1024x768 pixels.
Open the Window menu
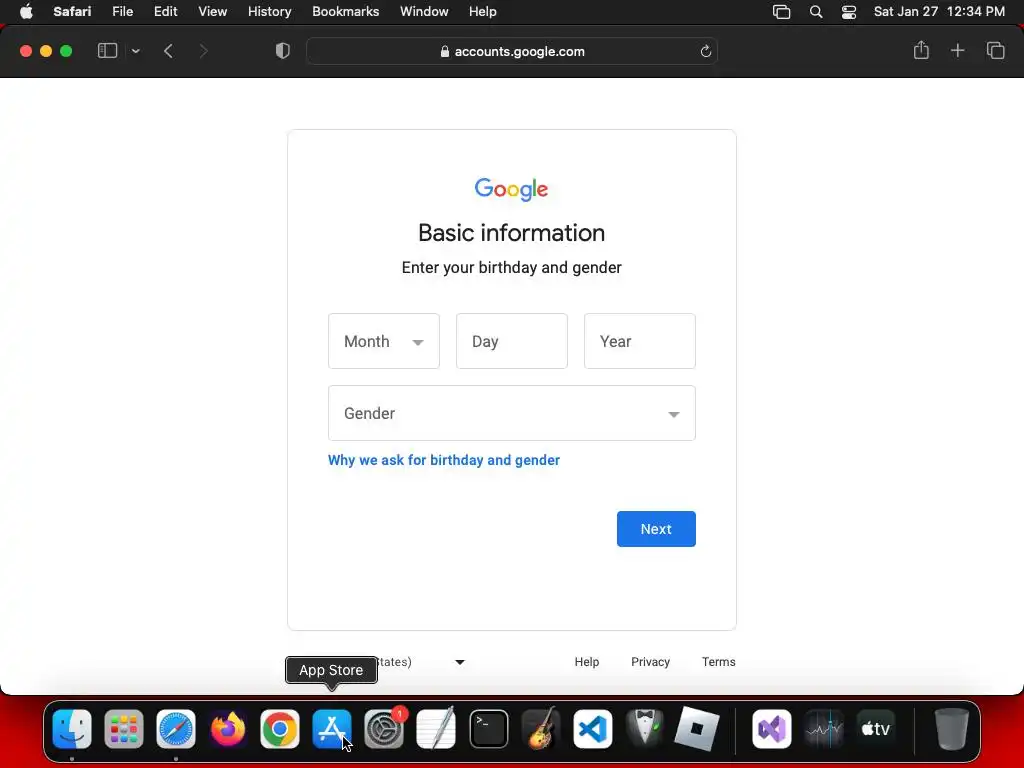click(424, 12)
